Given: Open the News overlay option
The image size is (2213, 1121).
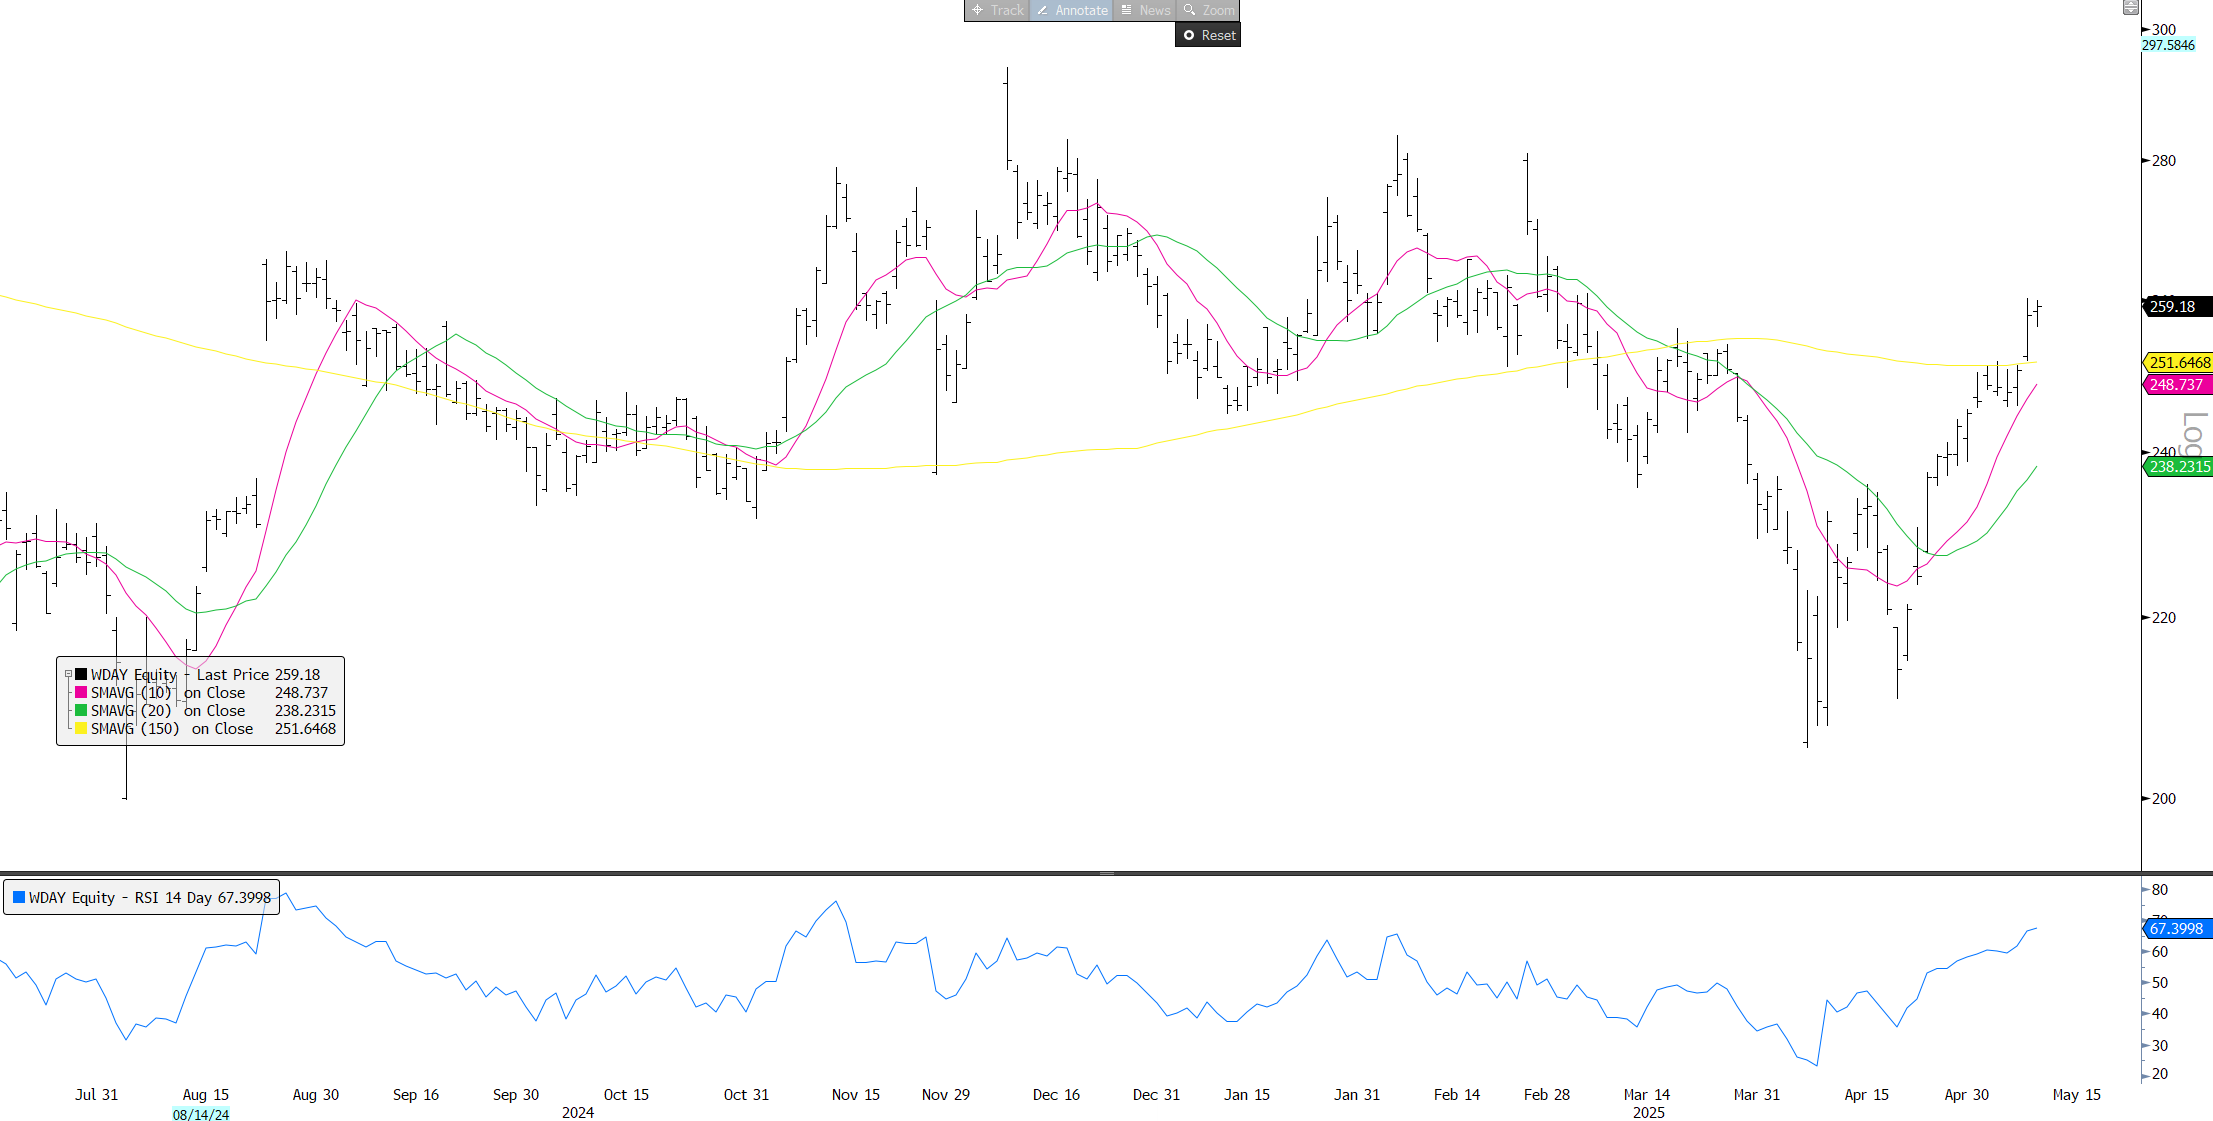Looking at the screenshot, I should point(1144,10).
